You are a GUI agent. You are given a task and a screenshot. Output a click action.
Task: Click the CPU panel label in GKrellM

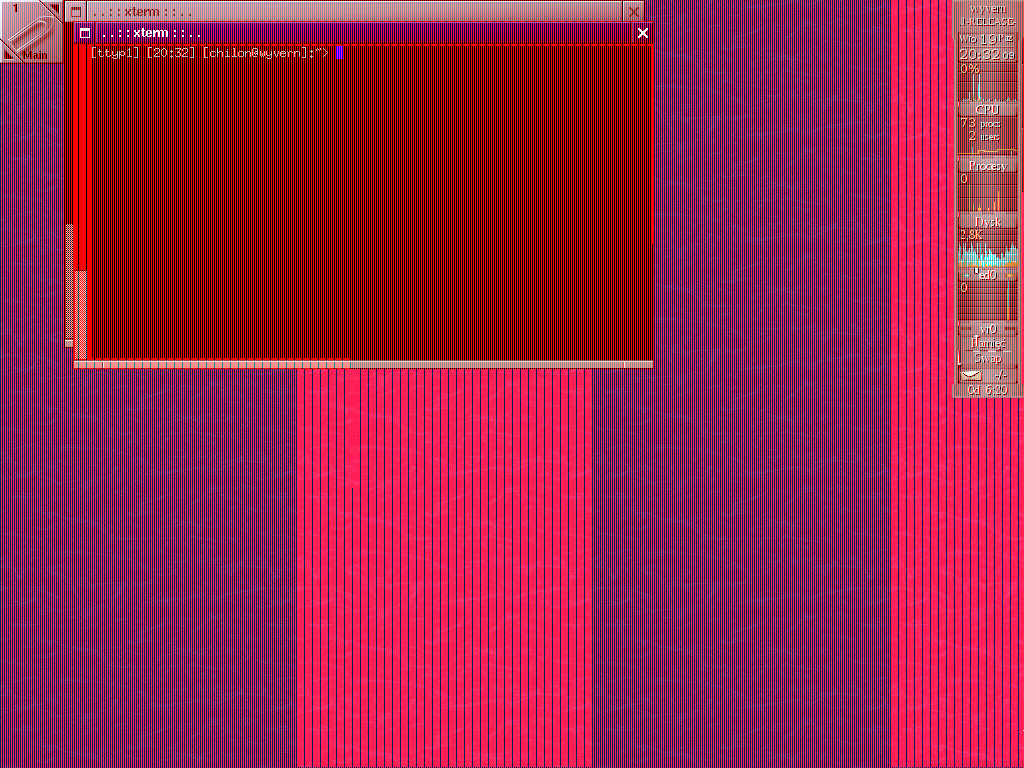pyautogui.click(x=987, y=108)
